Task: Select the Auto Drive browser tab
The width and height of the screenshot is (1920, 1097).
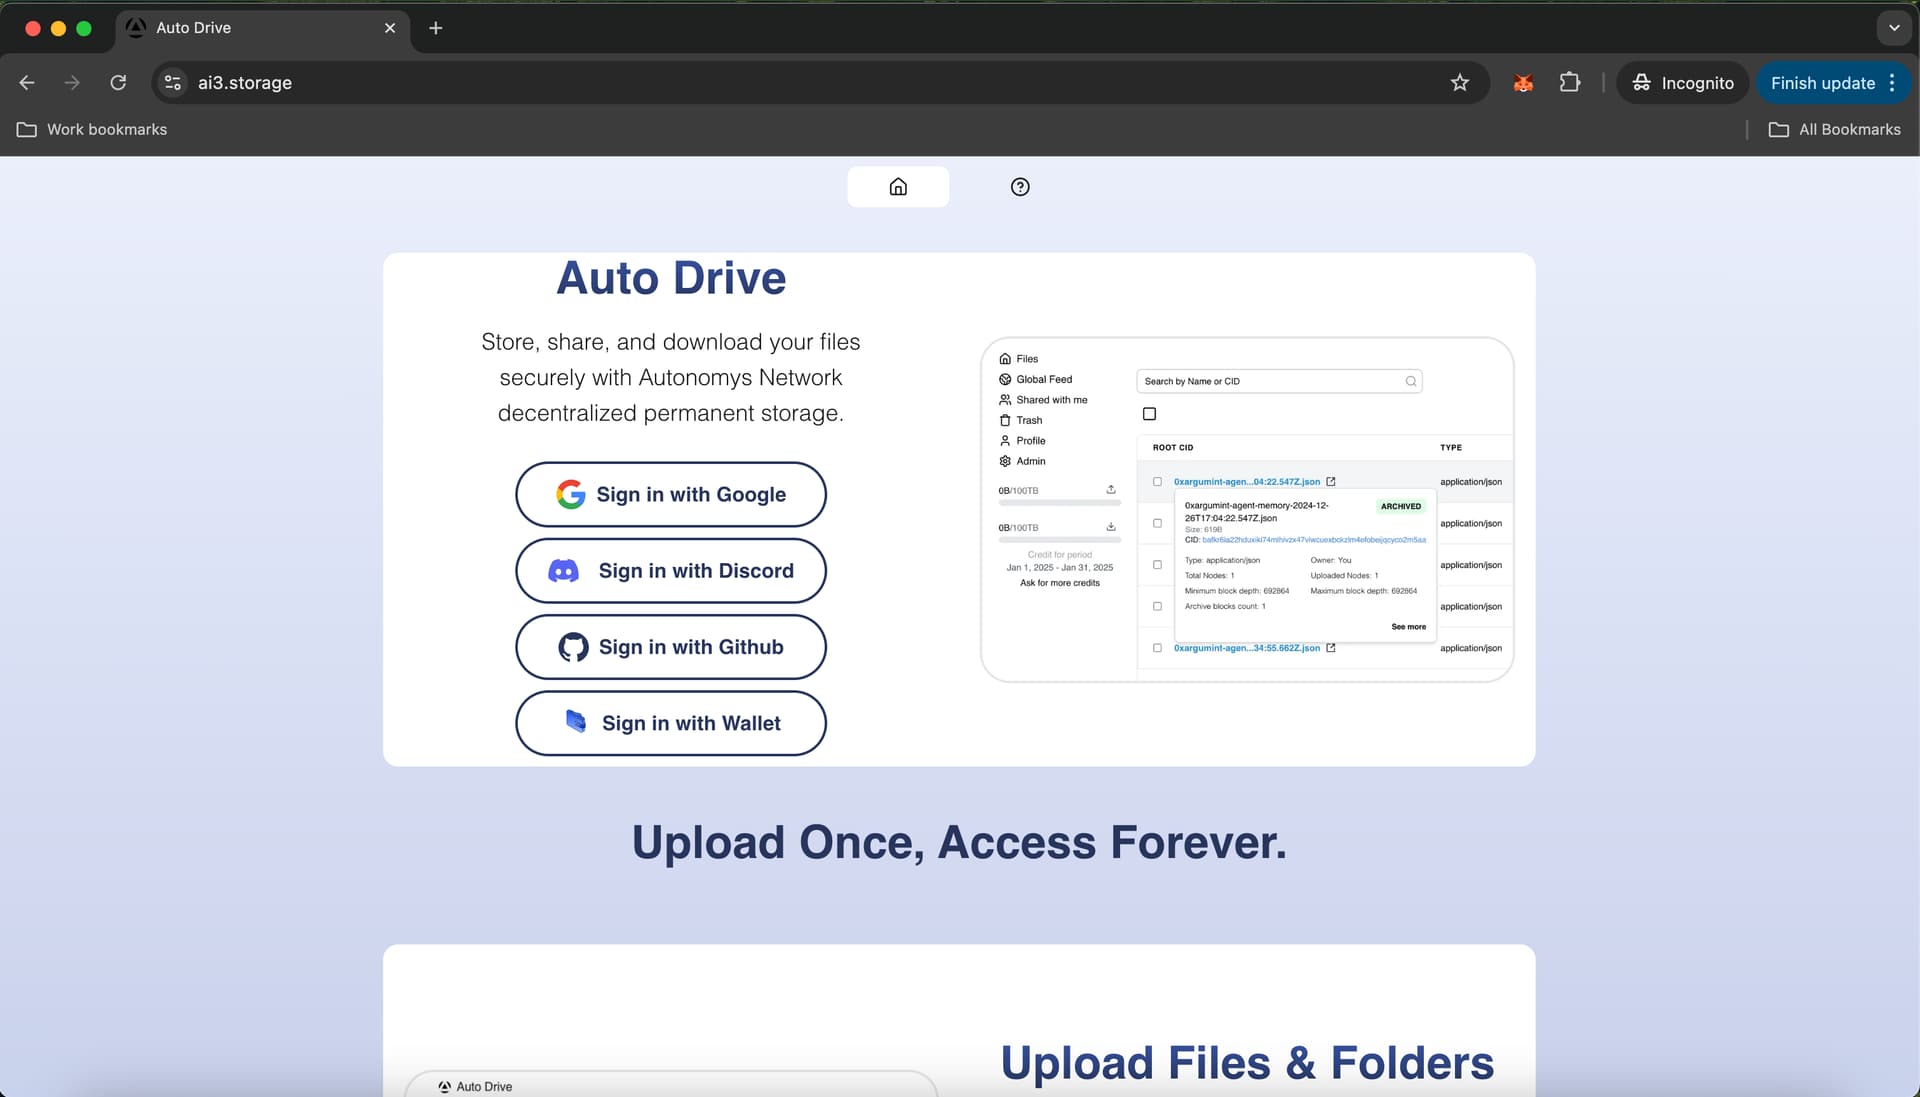Action: coord(262,28)
